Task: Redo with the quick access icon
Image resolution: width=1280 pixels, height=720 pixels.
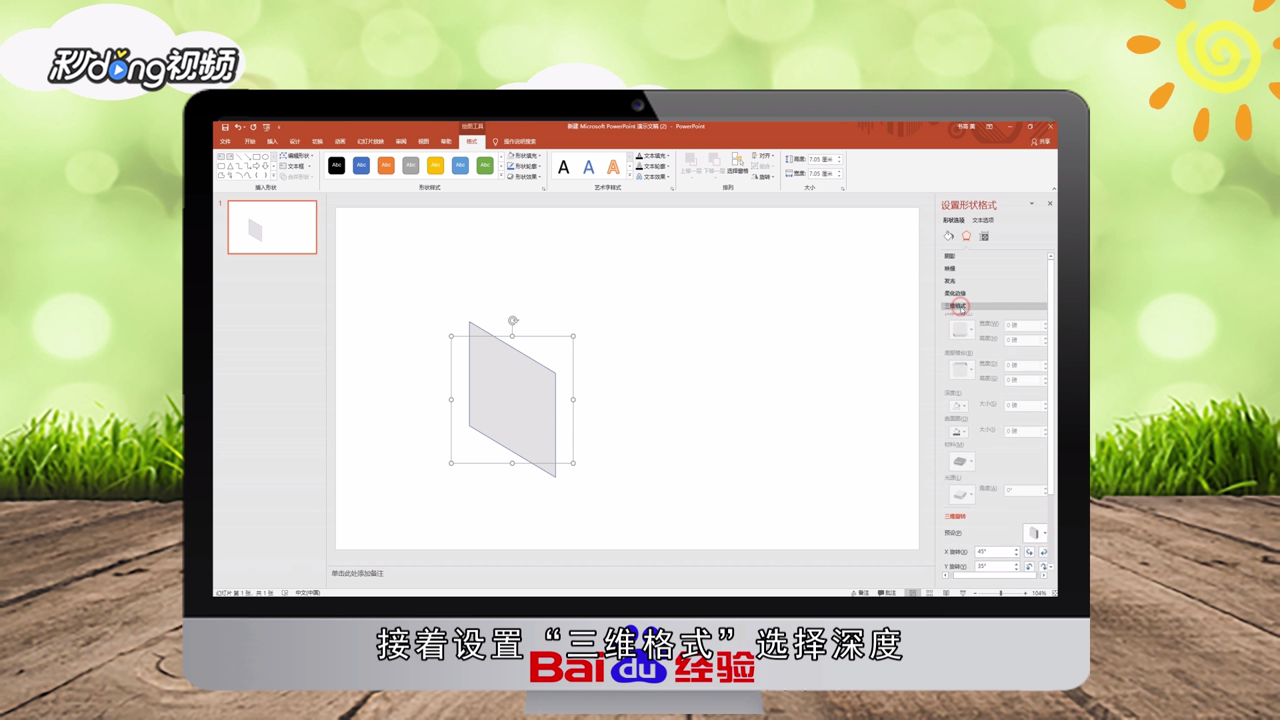Action: coord(253,127)
